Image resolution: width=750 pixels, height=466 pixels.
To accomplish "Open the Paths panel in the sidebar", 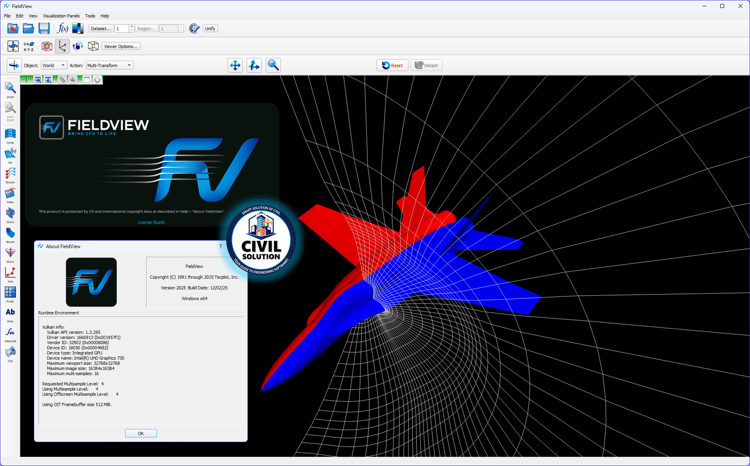I will (10, 195).
